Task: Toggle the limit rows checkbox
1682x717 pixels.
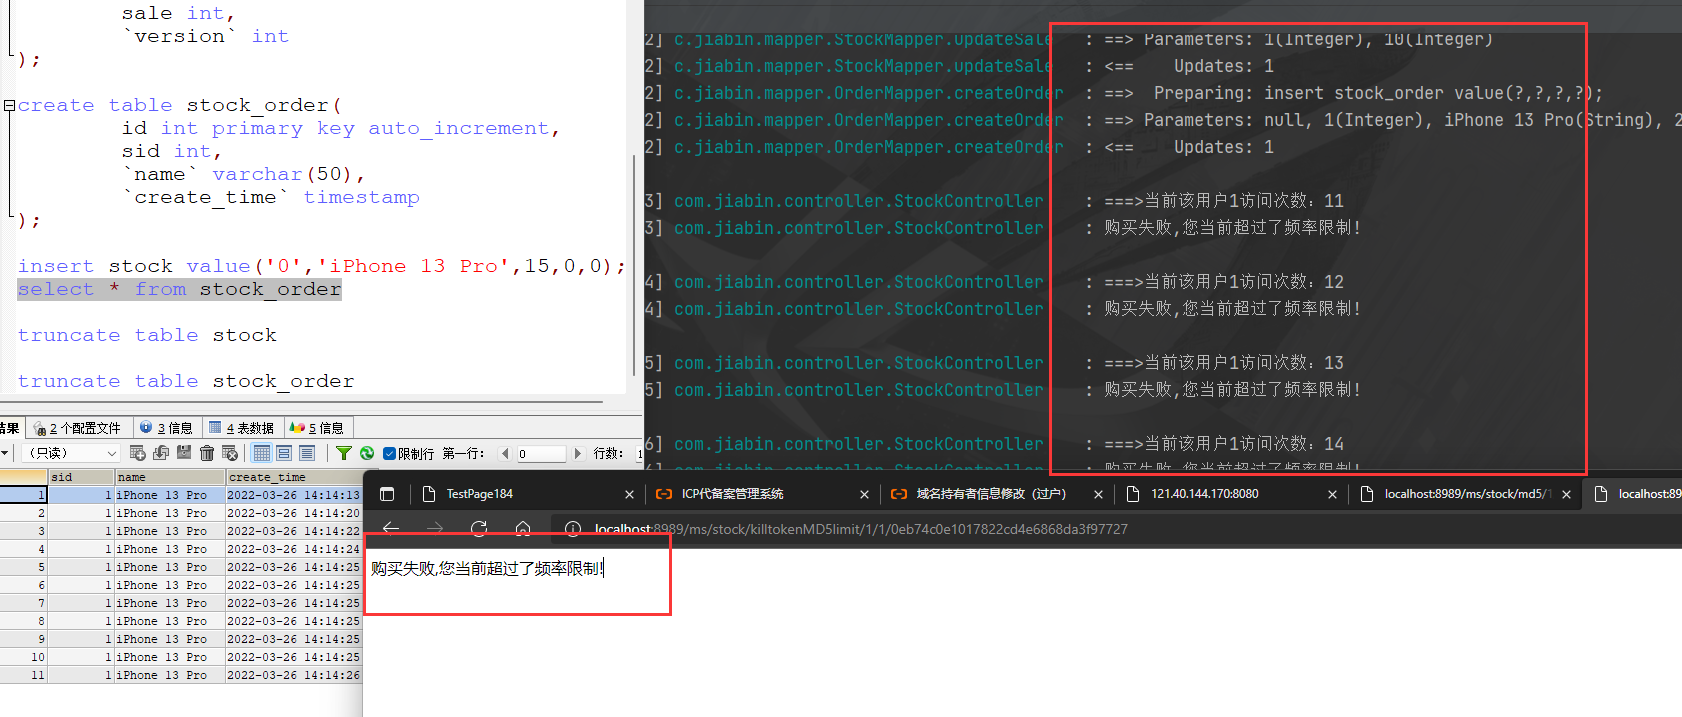Action: (389, 453)
